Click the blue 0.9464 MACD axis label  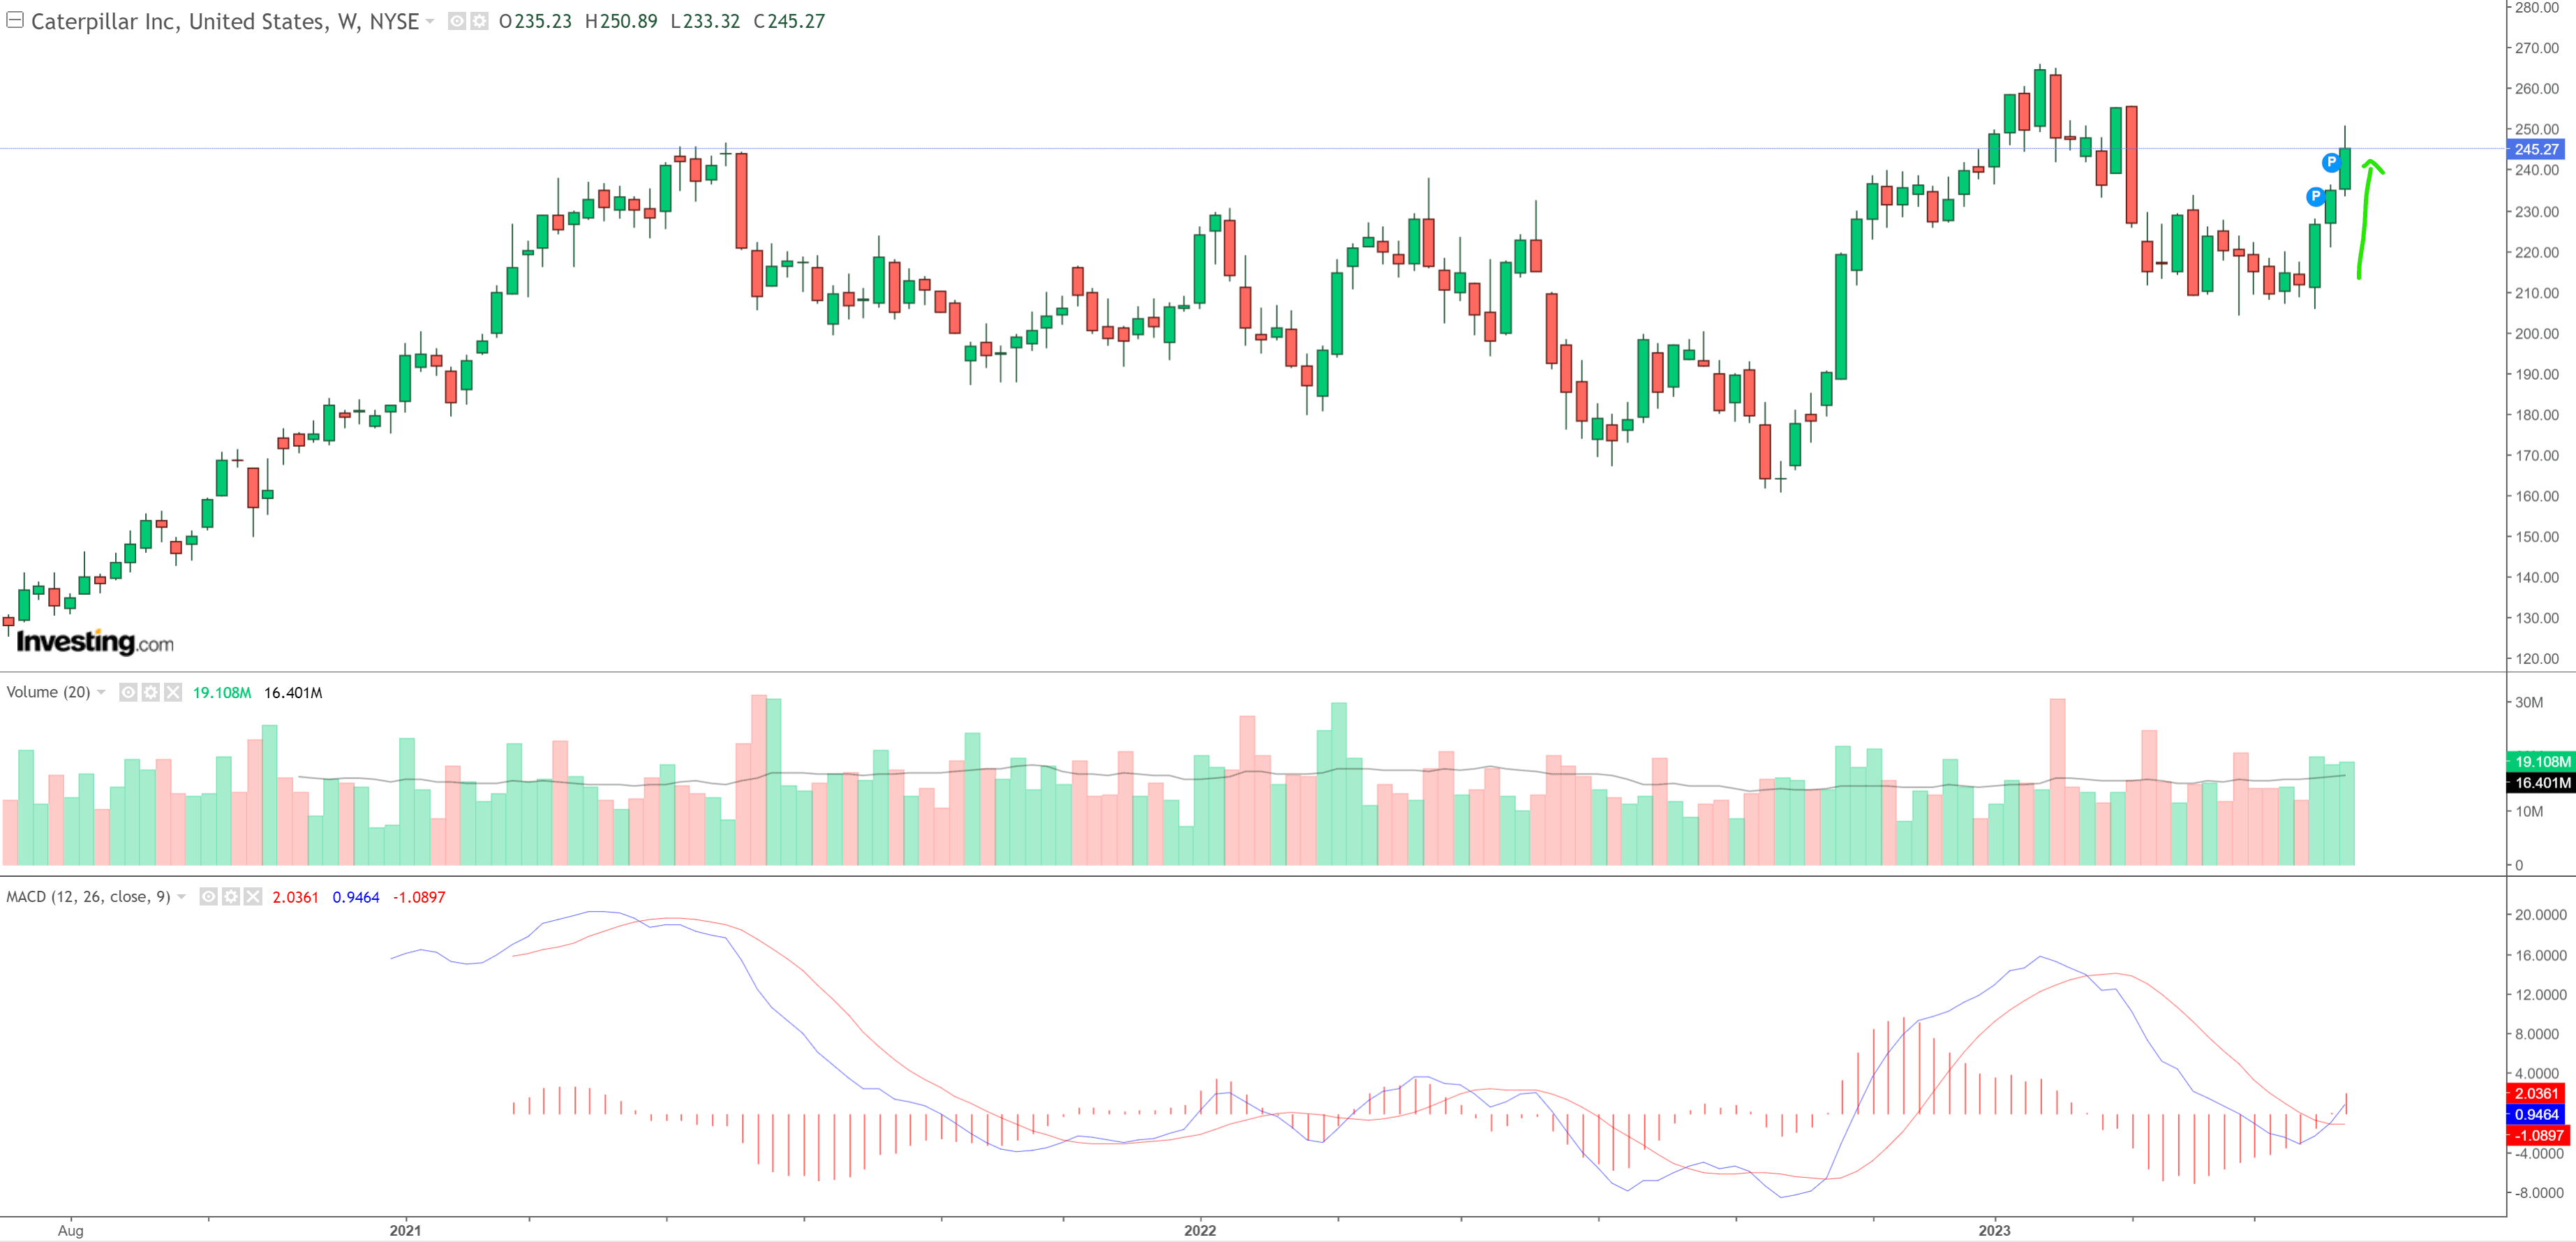pos(2535,1115)
